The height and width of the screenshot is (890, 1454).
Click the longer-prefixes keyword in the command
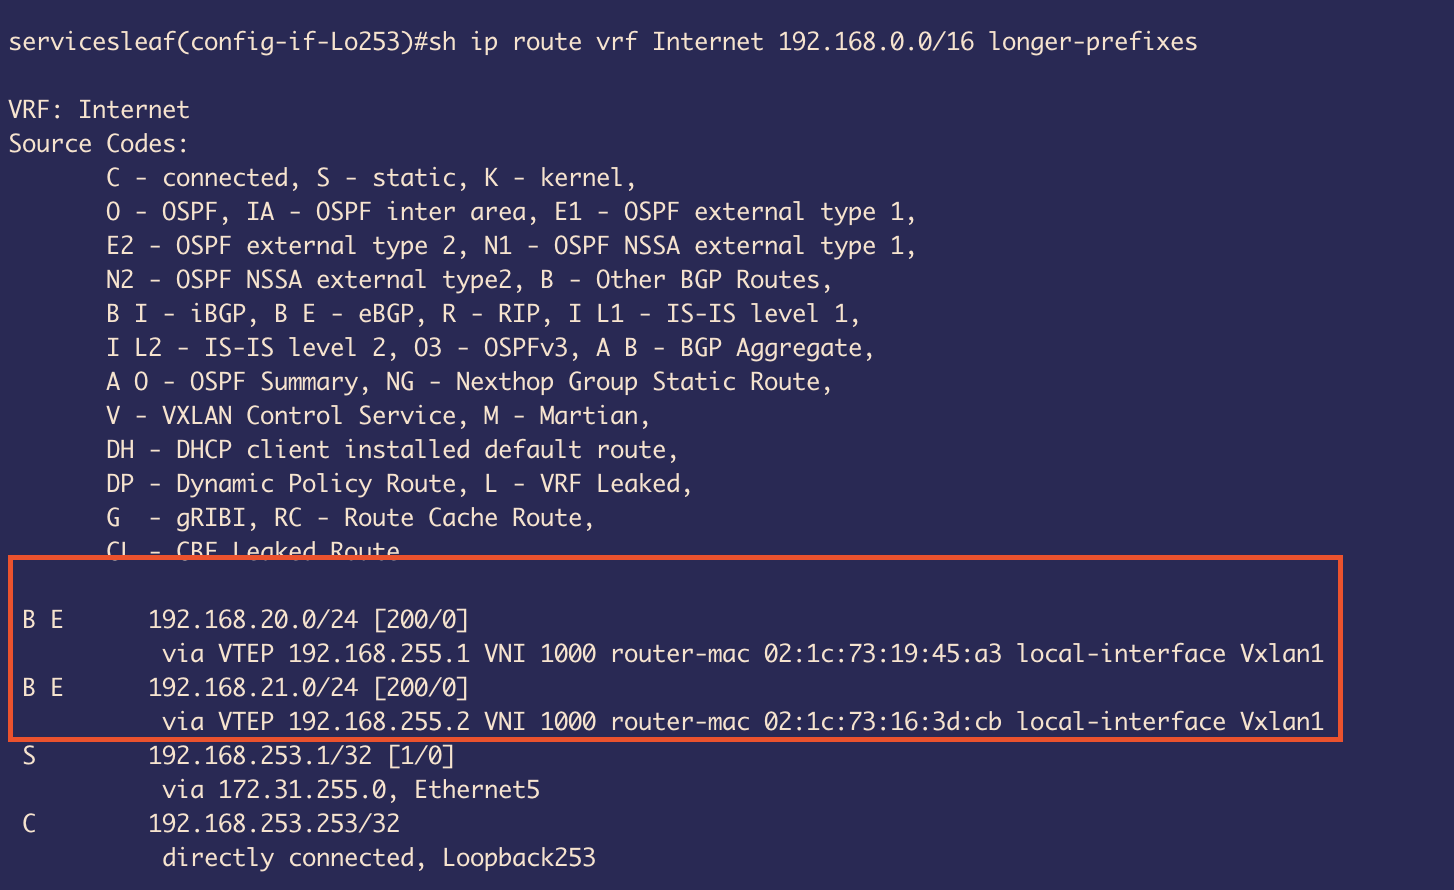click(1093, 42)
